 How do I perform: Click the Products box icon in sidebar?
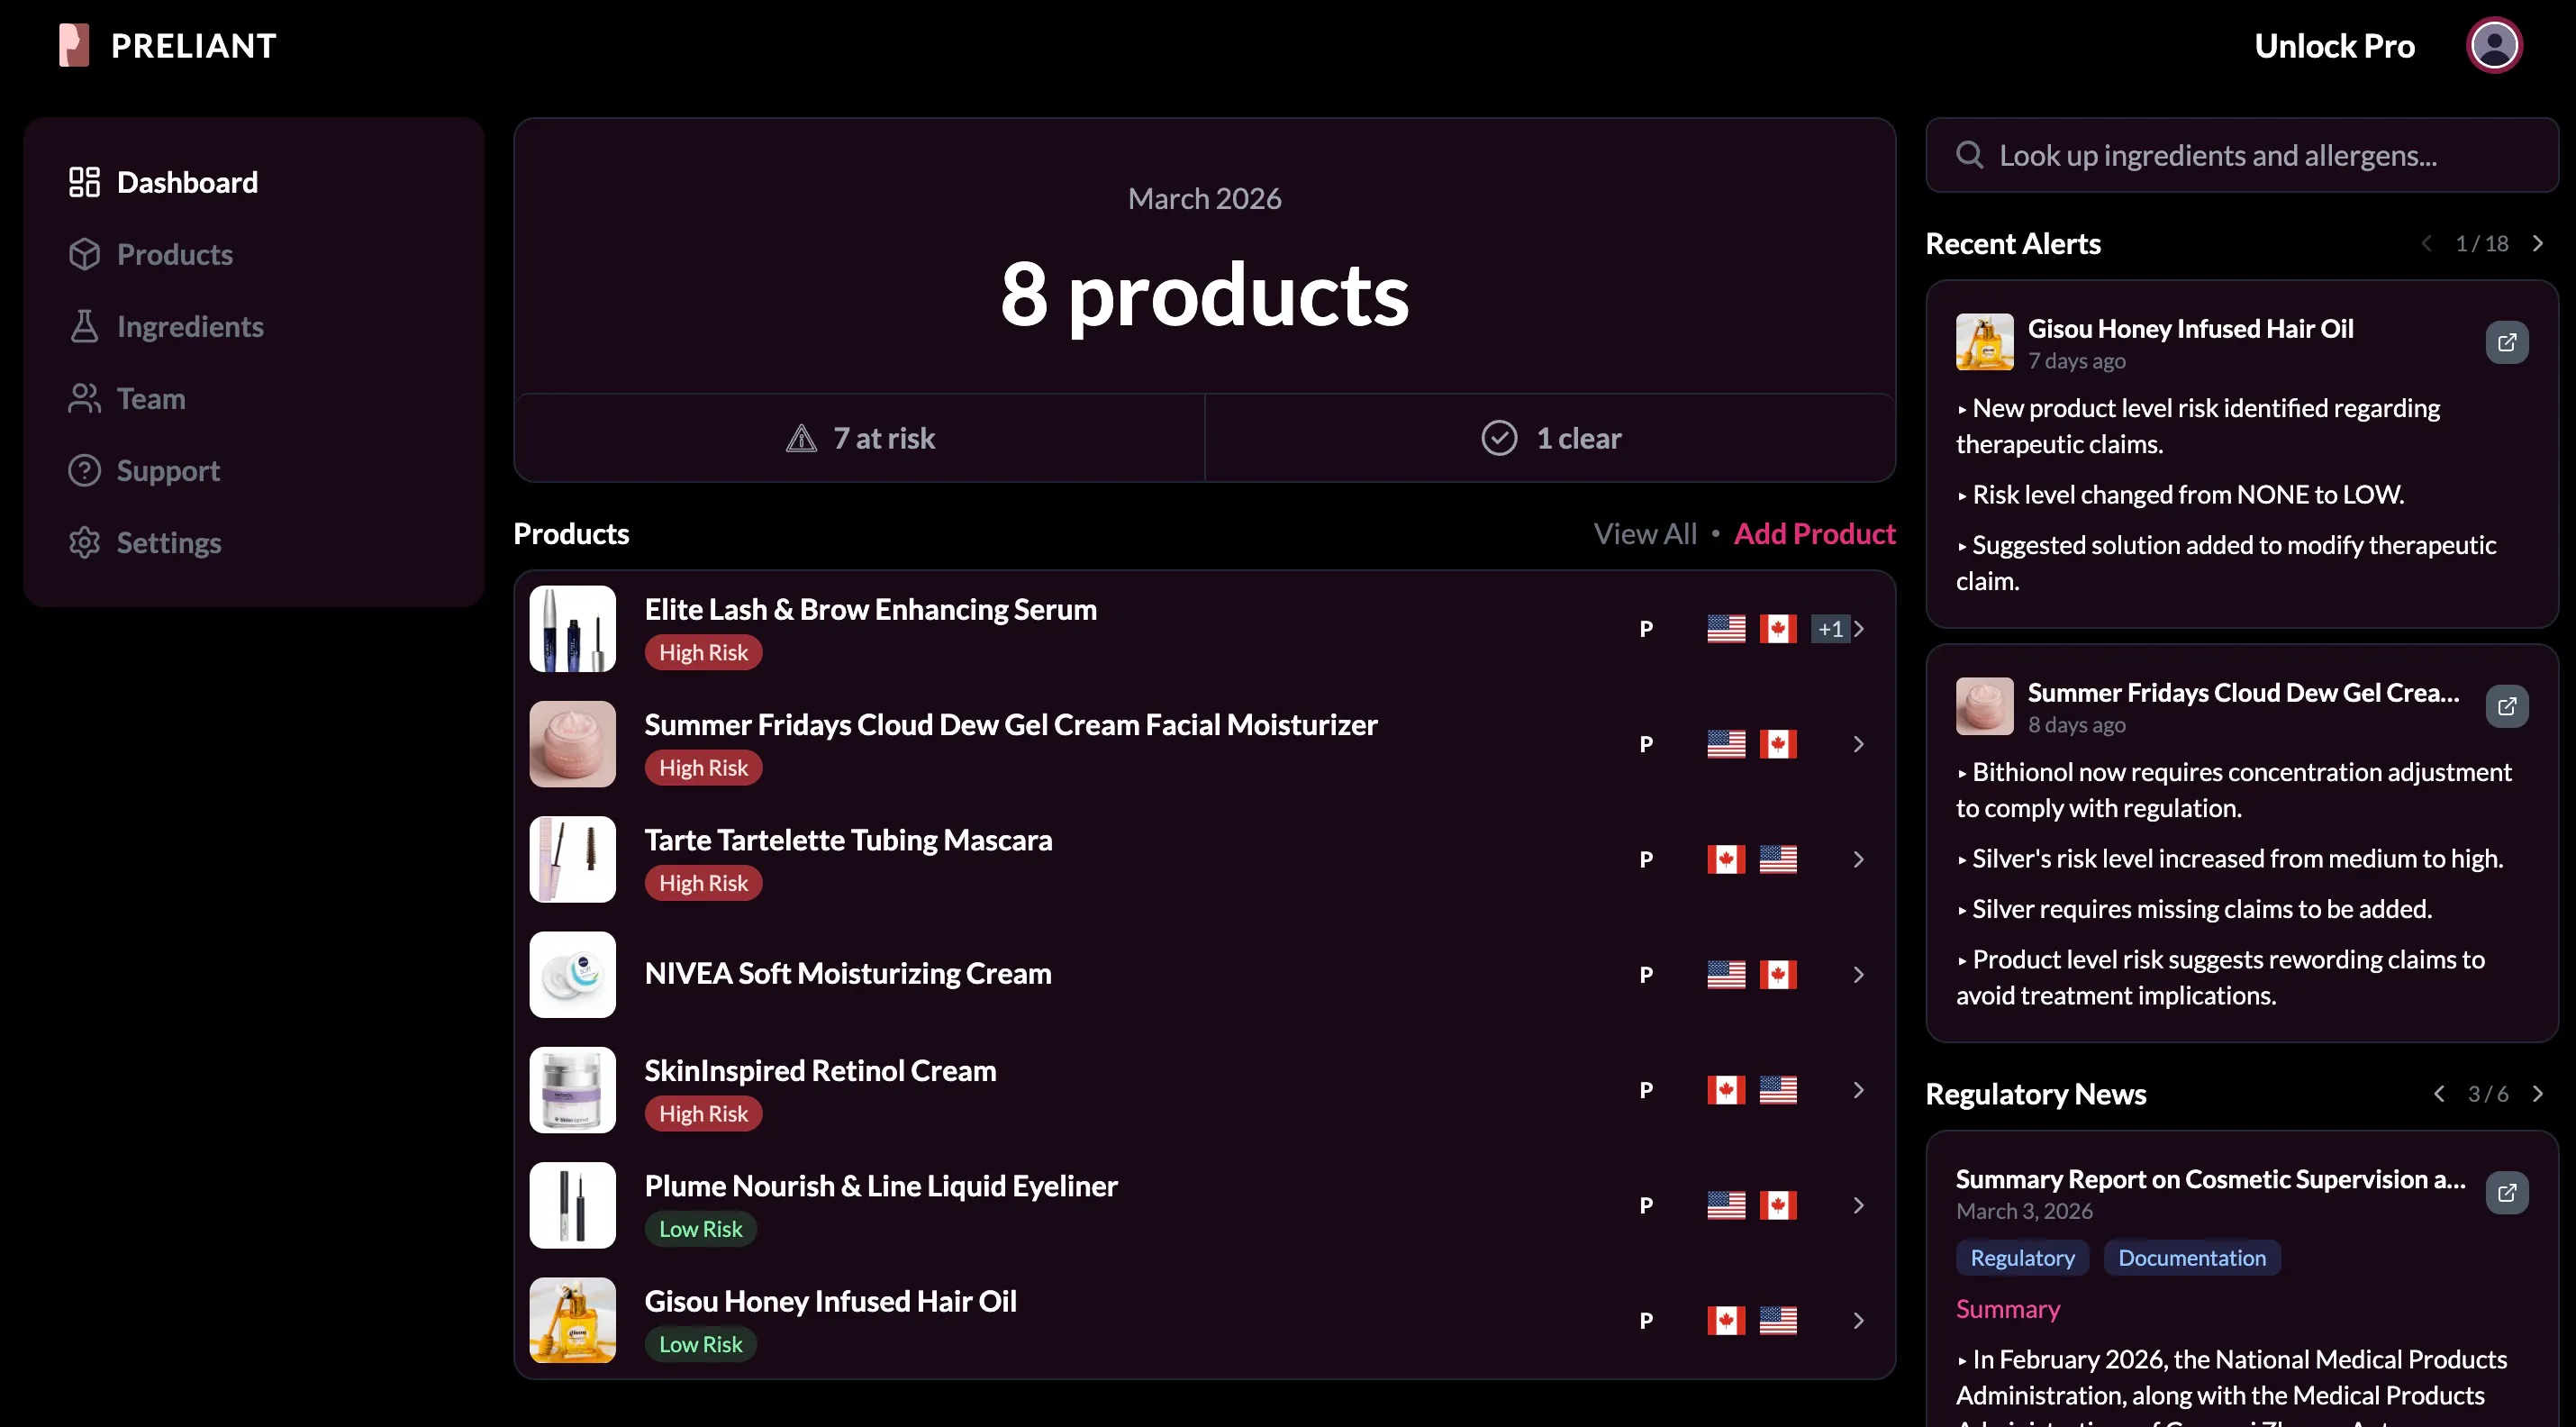[85, 254]
